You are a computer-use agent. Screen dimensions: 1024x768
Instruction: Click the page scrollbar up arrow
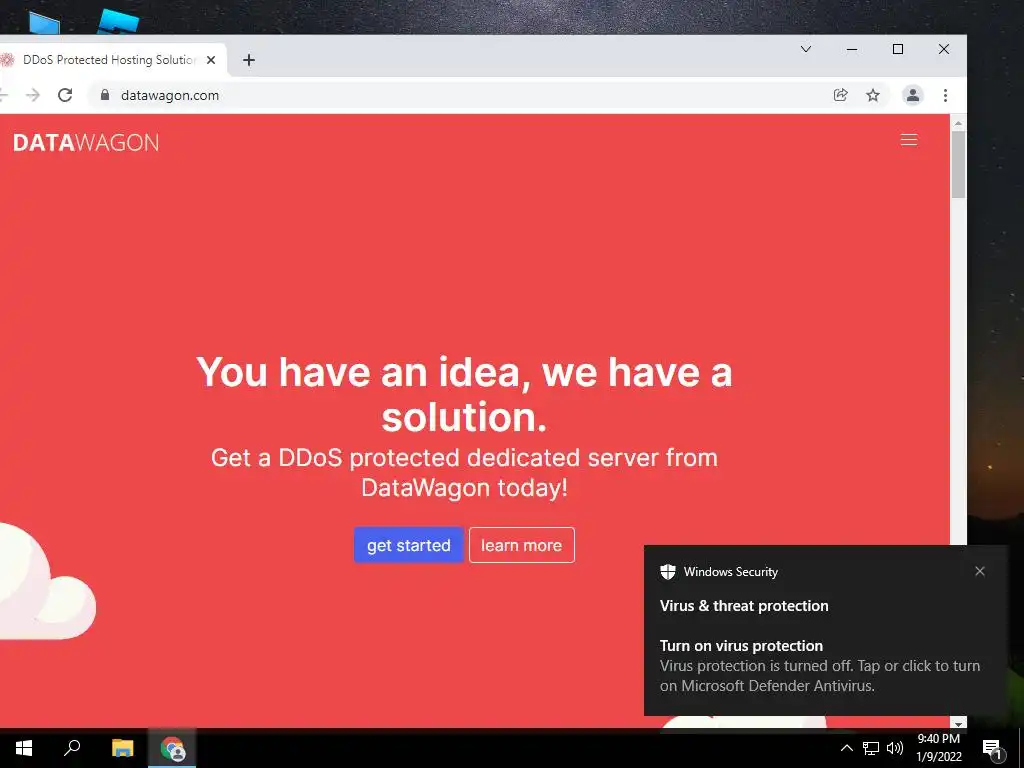pos(958,122)
